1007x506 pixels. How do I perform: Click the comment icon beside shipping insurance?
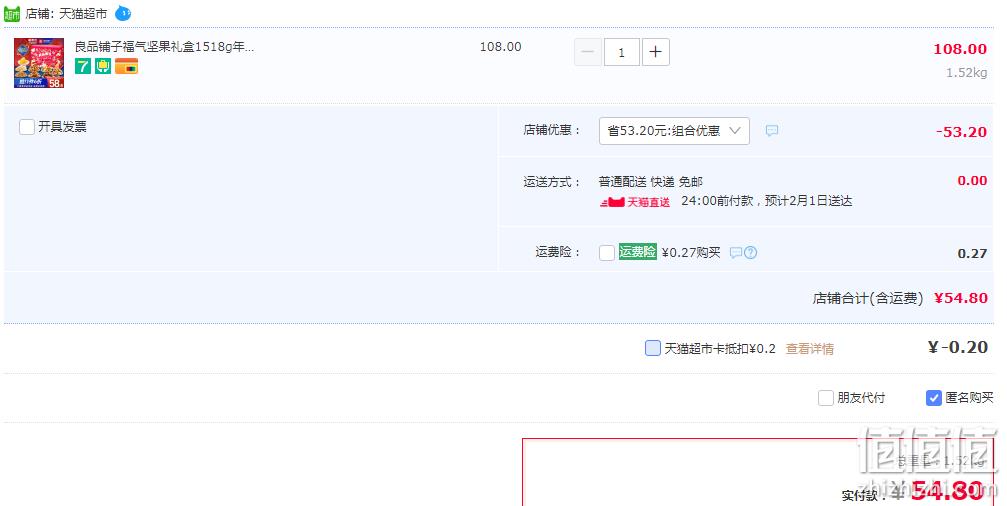click(x=736, y=253)
